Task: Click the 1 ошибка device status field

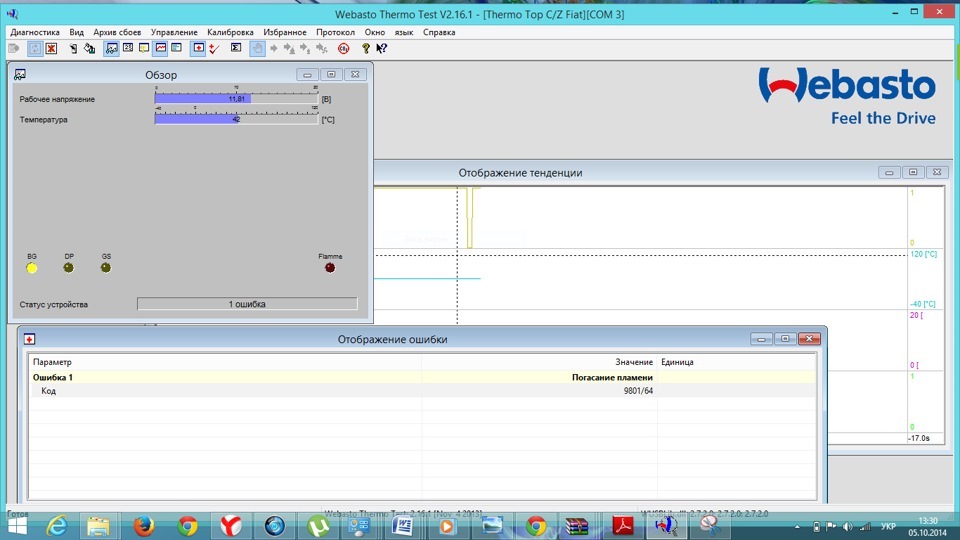Action: [x=247, y=304]
